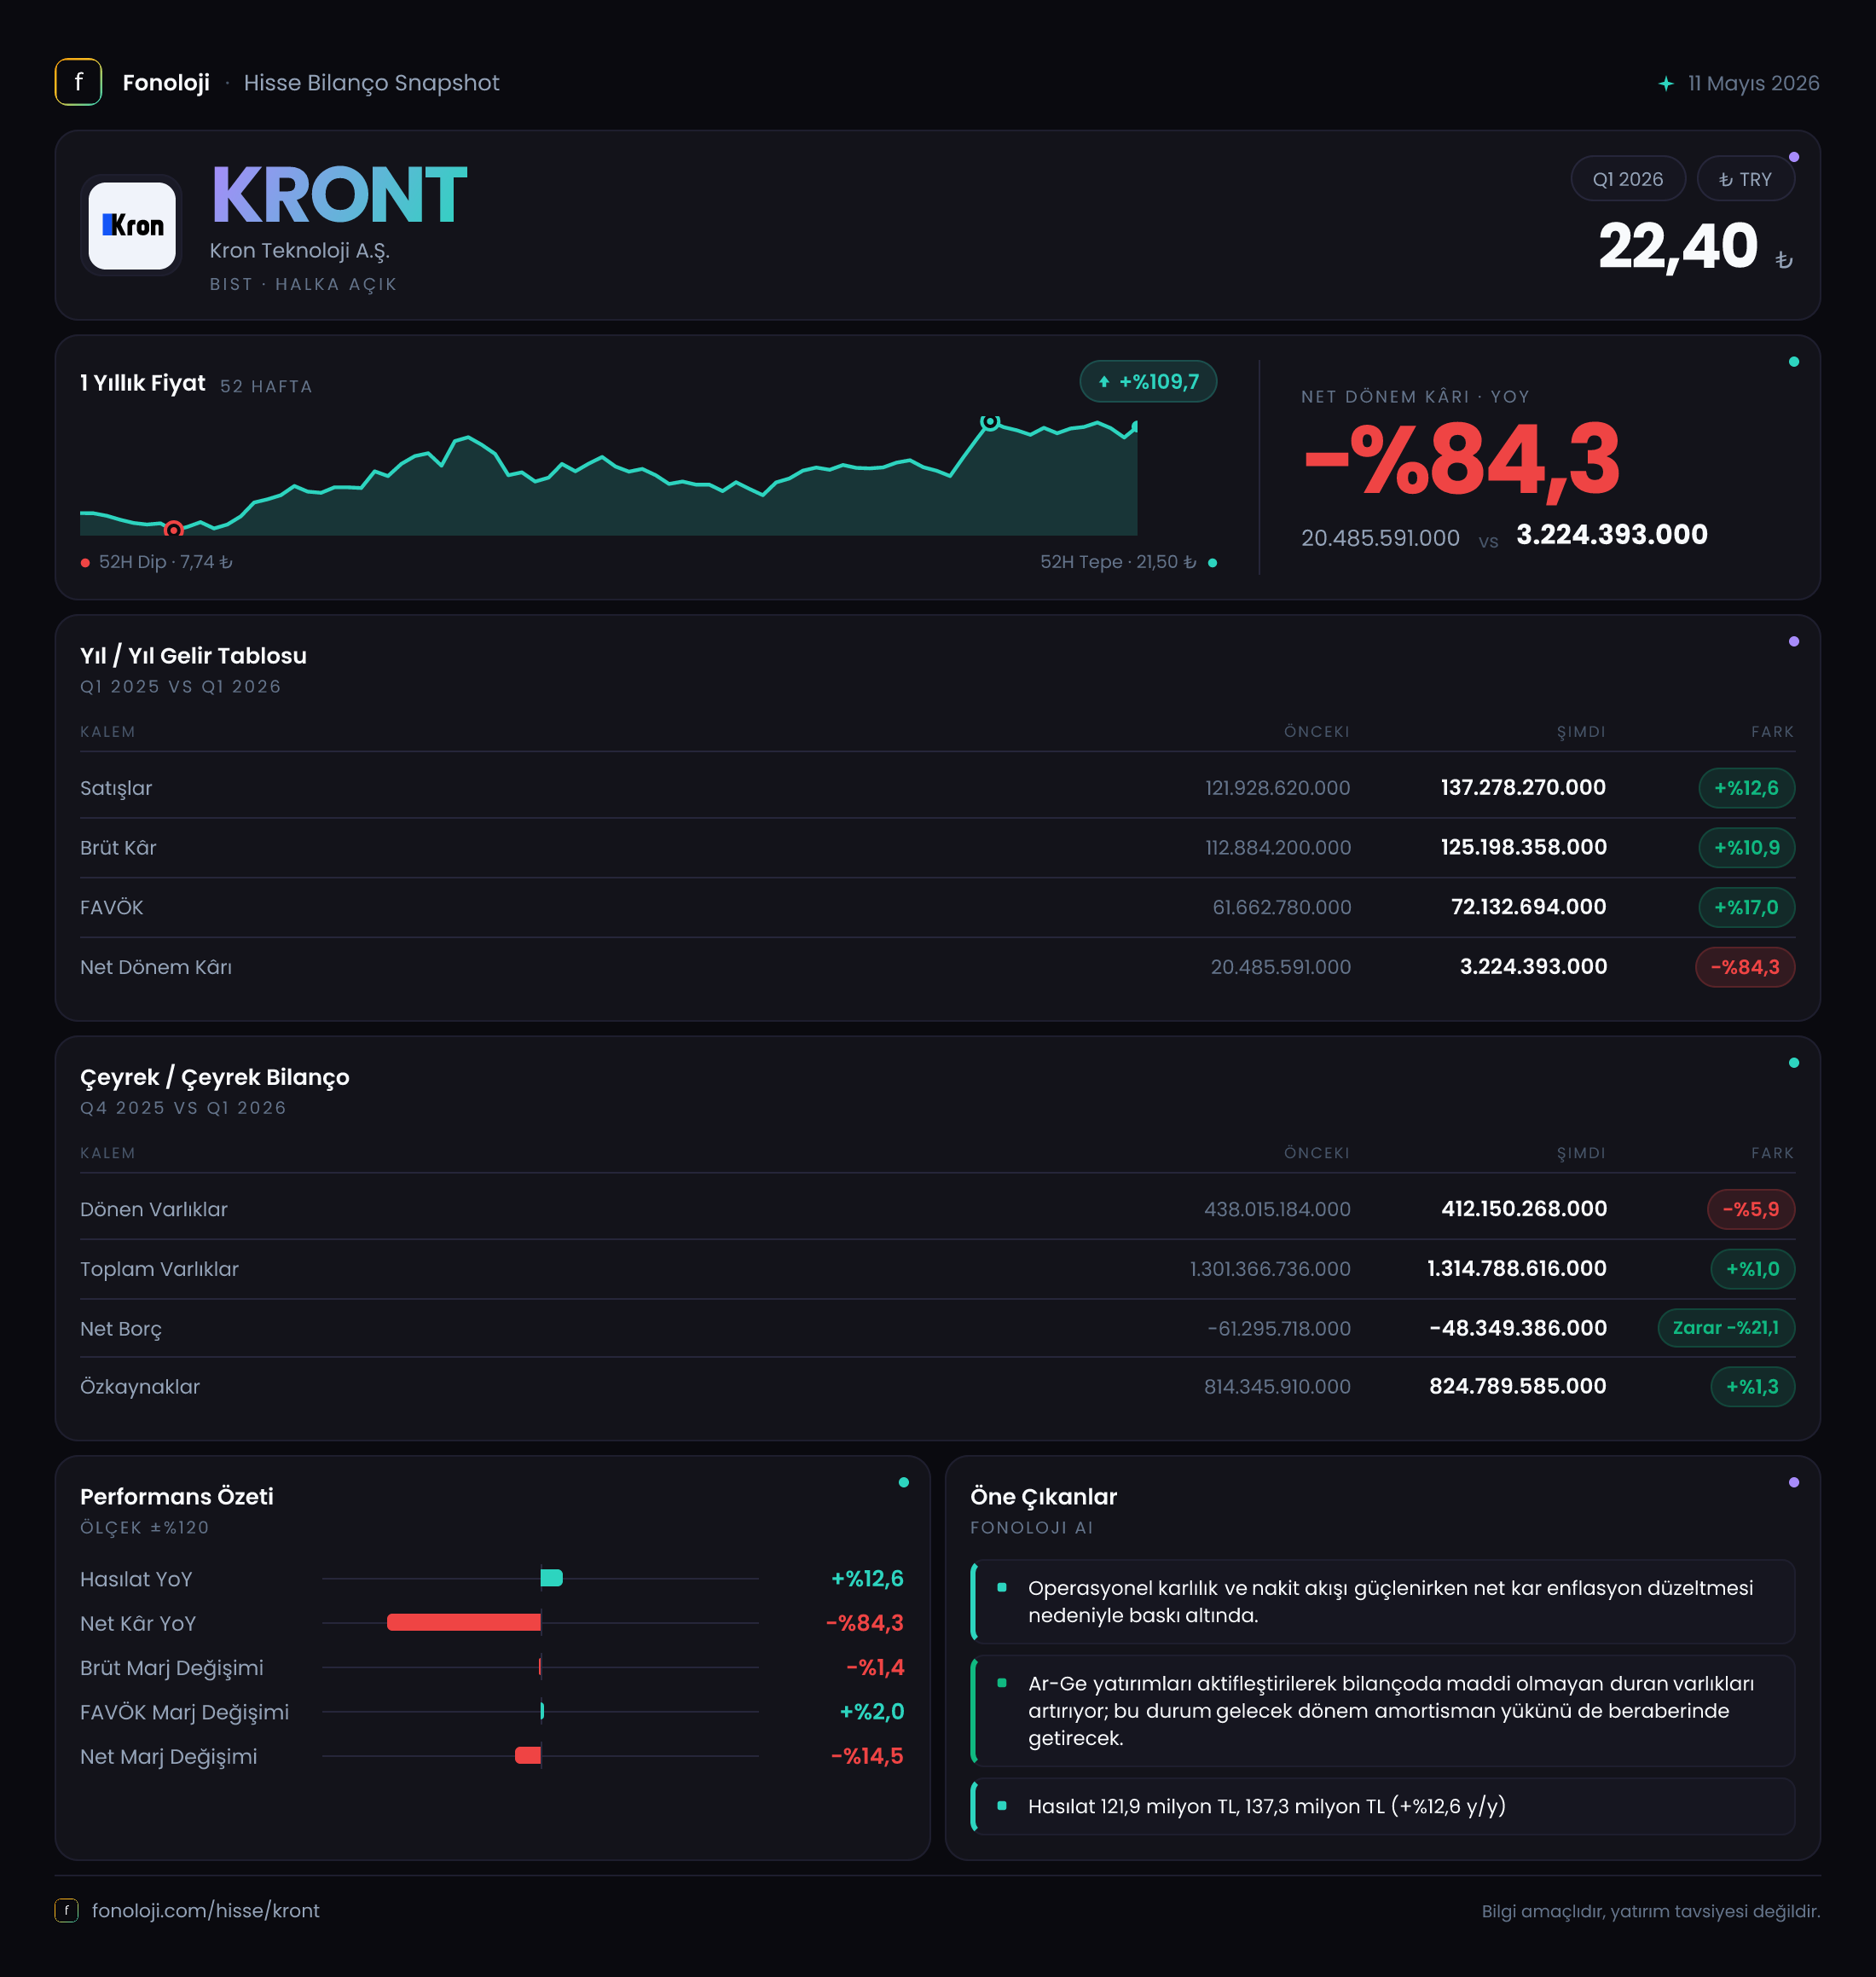Click the Fonoloji logo icon in header

pos(78,82)
